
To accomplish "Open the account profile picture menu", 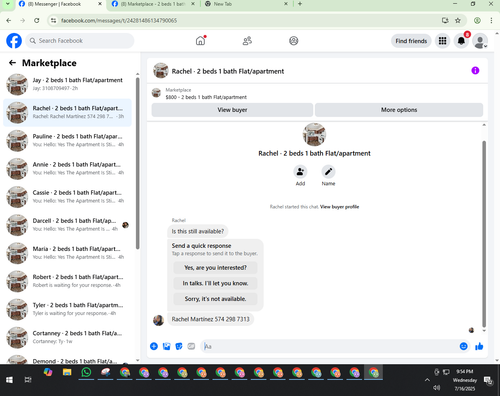I will point(480,41).
